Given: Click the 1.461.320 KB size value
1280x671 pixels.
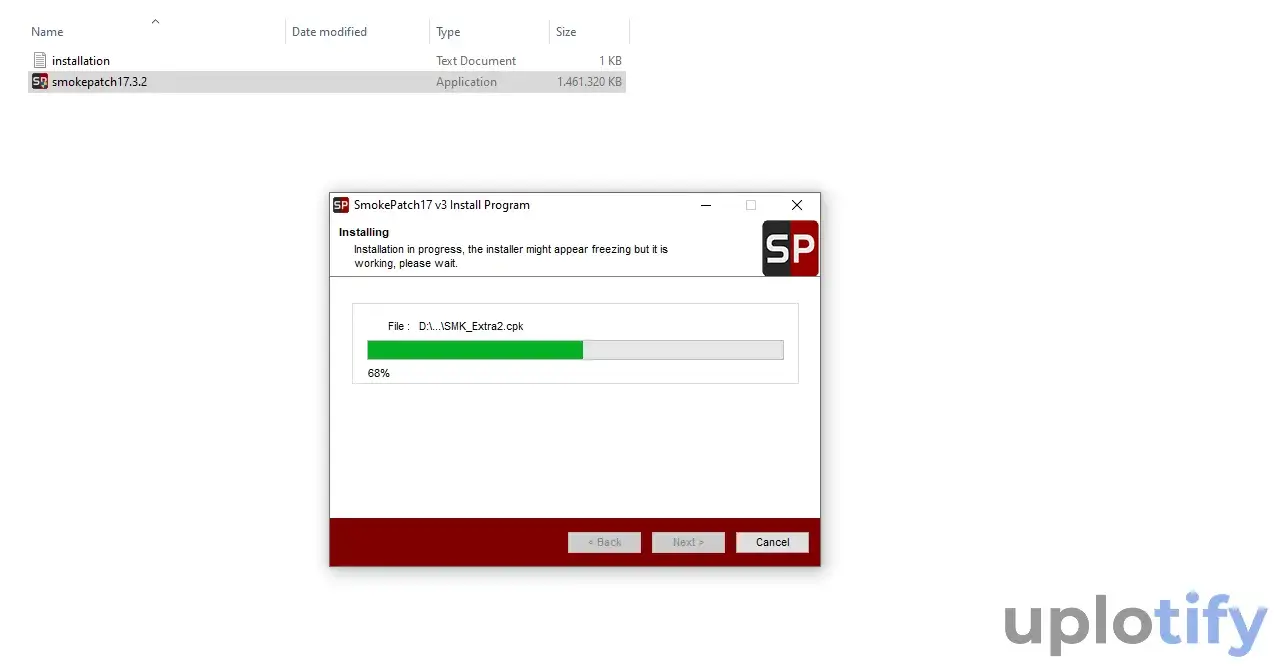Looking at the screenshot, I should pyautogui.click(x=589, y=82).
